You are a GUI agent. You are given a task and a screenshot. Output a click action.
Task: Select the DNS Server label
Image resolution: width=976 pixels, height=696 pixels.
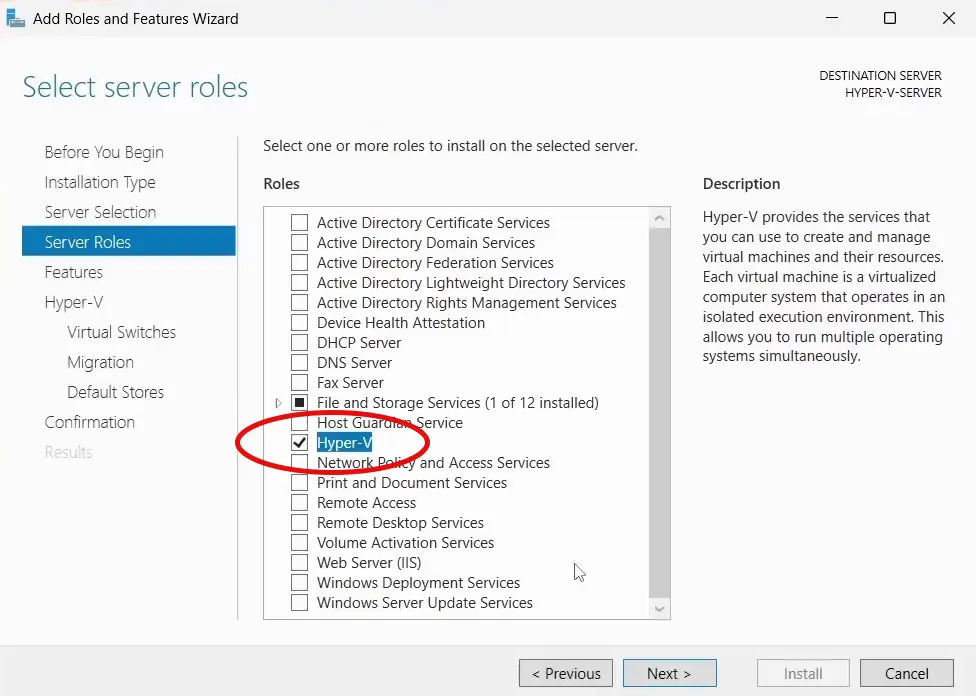(x=354, y=362)
